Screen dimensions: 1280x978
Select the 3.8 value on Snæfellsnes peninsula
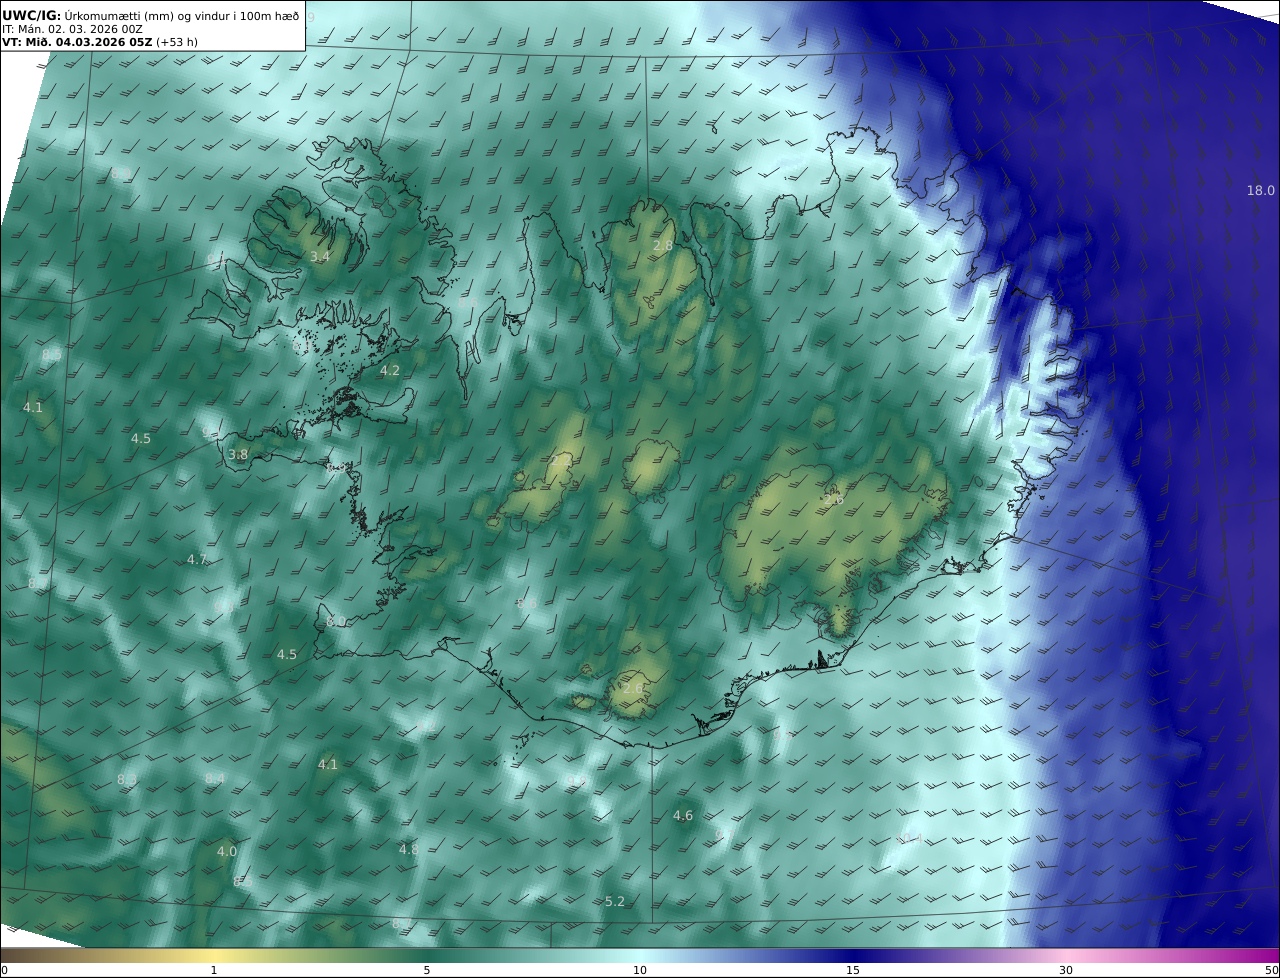point(238,454)
